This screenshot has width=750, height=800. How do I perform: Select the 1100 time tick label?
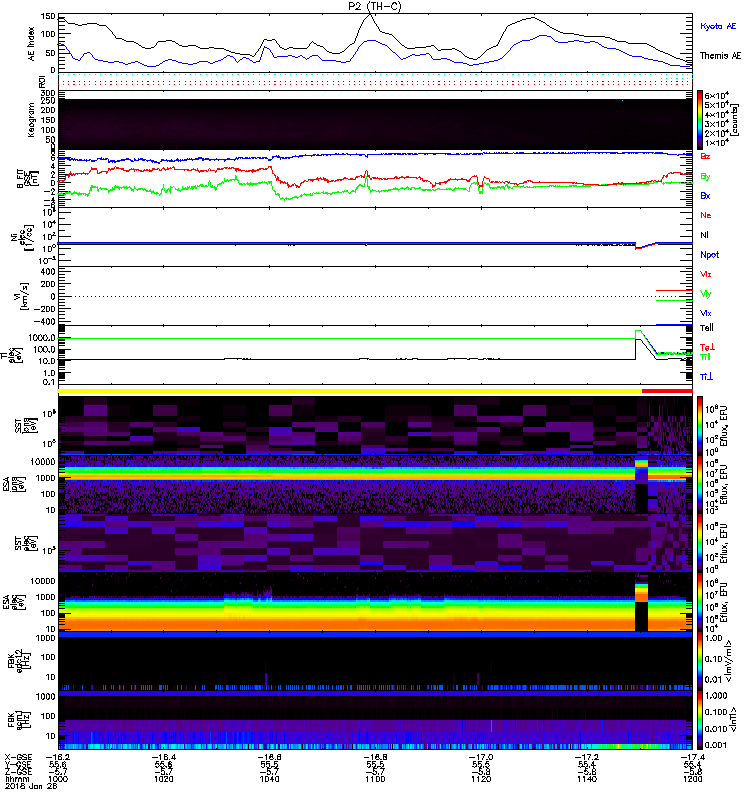(x=375, y=779)
